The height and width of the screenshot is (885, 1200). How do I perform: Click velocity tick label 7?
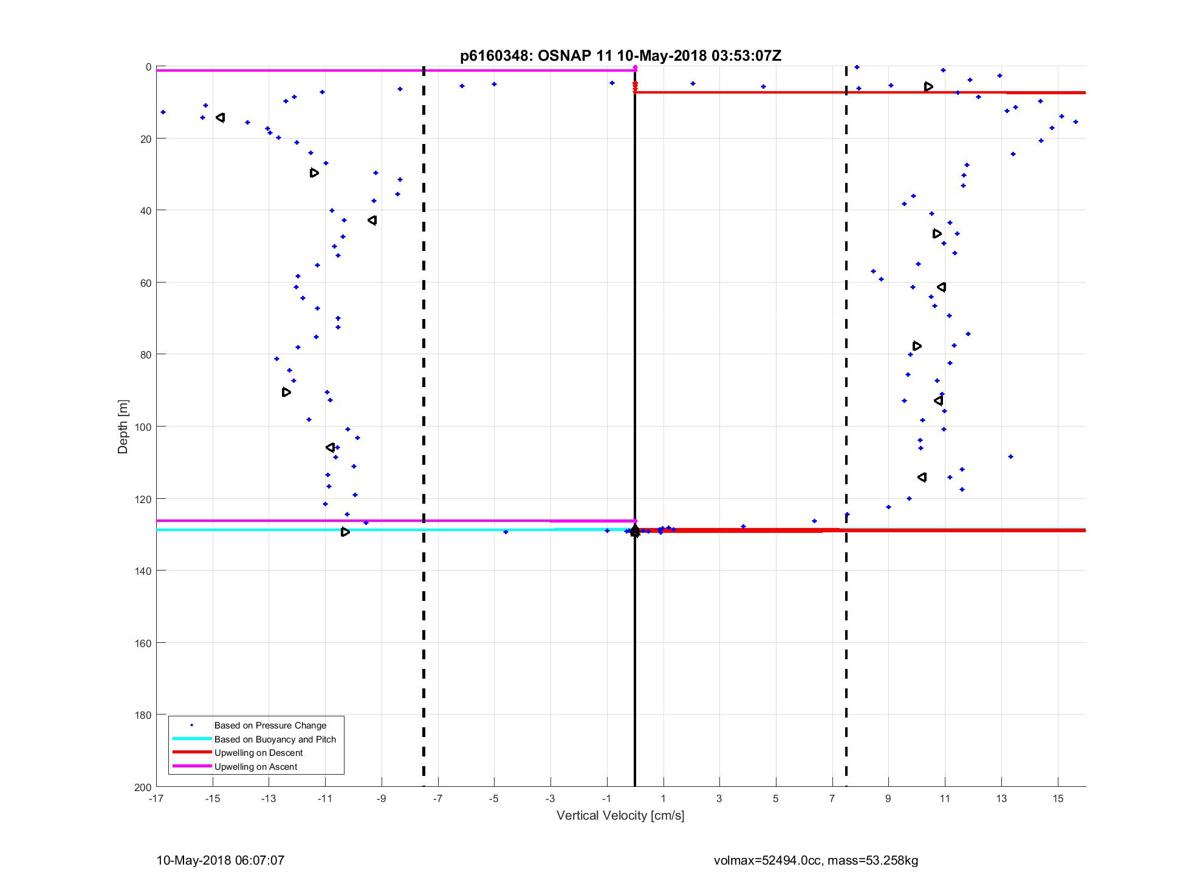point(832,800)
